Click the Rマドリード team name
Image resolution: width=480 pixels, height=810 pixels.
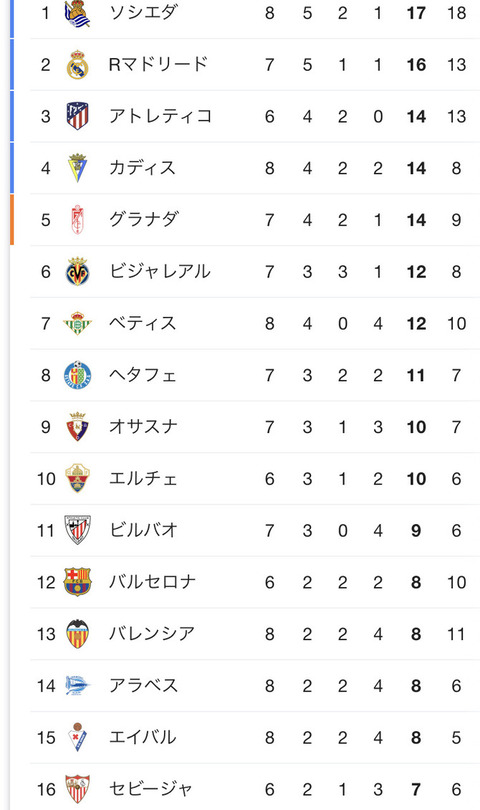tap(159, 65)
